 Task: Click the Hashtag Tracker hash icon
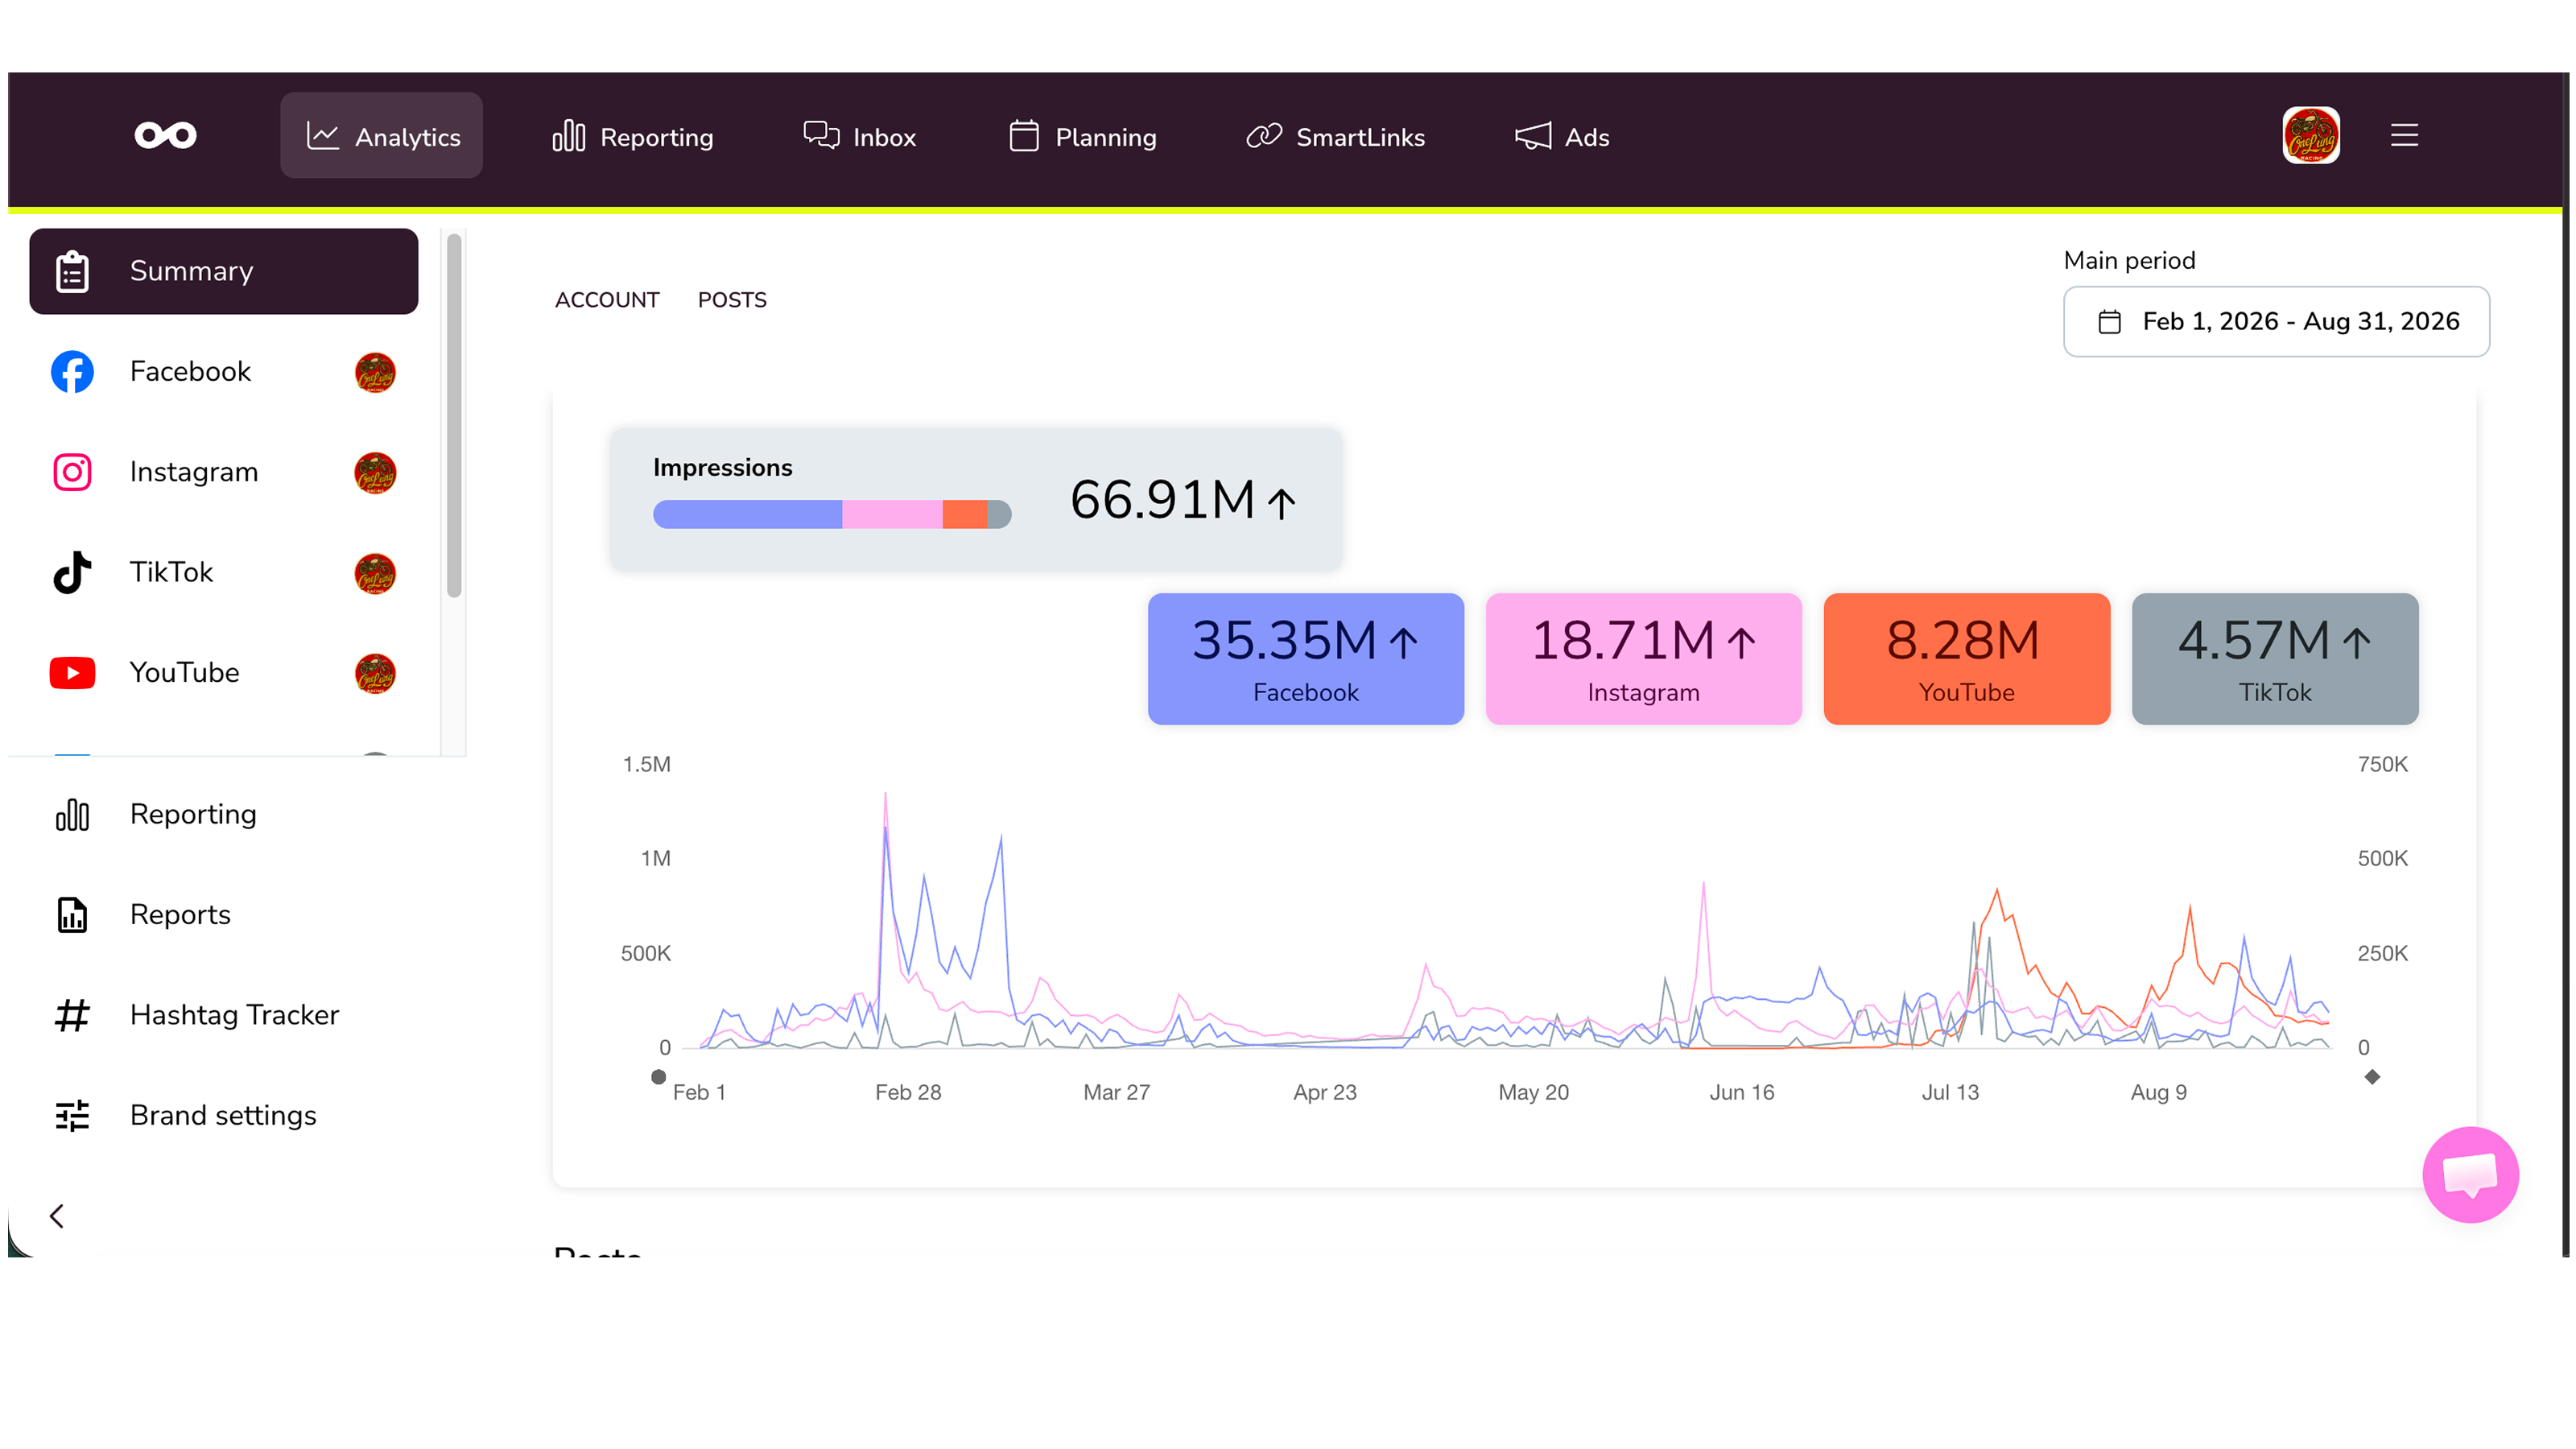point(72,1015)
